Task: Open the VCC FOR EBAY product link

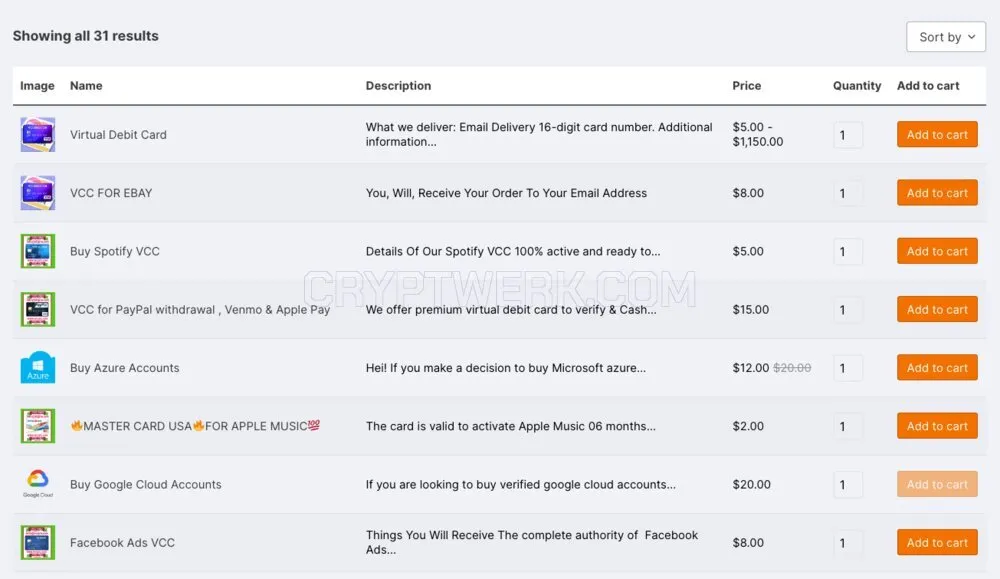Action: [111, 193]
